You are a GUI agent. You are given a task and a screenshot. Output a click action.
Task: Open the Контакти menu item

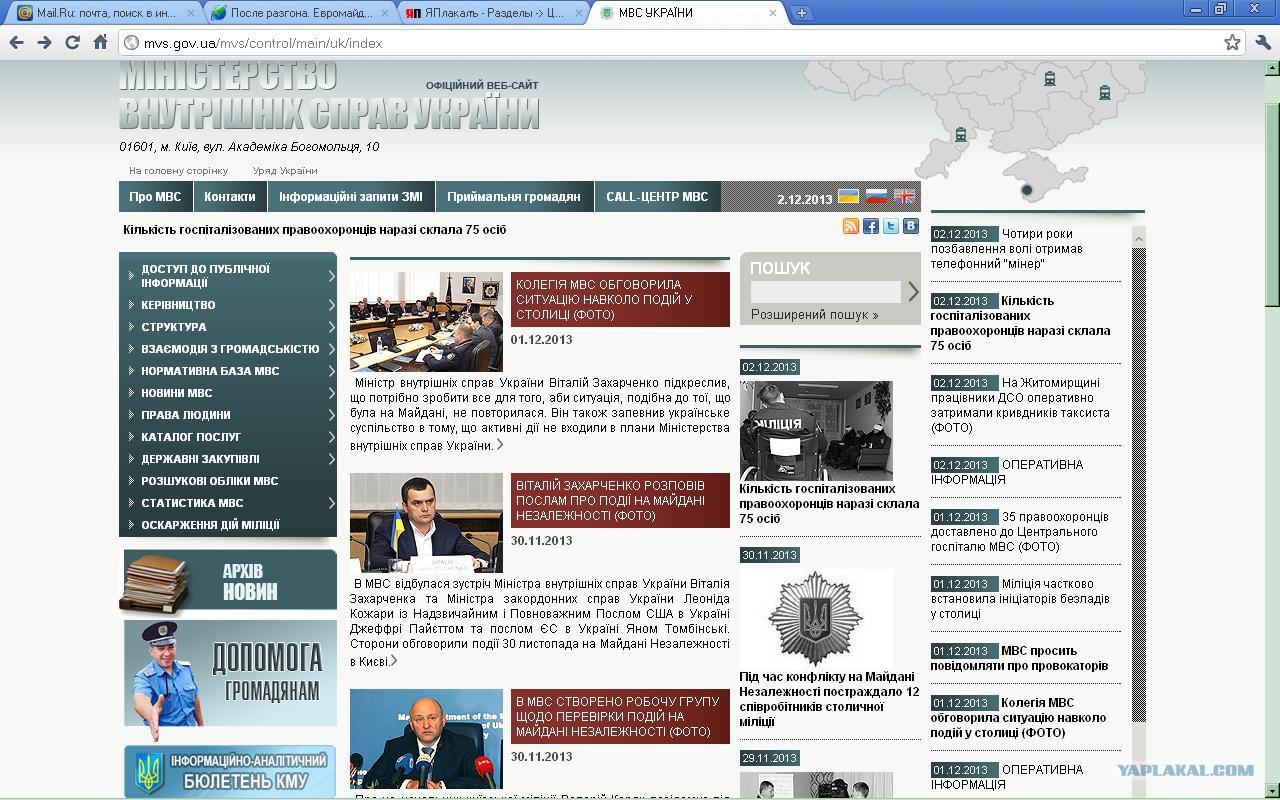230,197
